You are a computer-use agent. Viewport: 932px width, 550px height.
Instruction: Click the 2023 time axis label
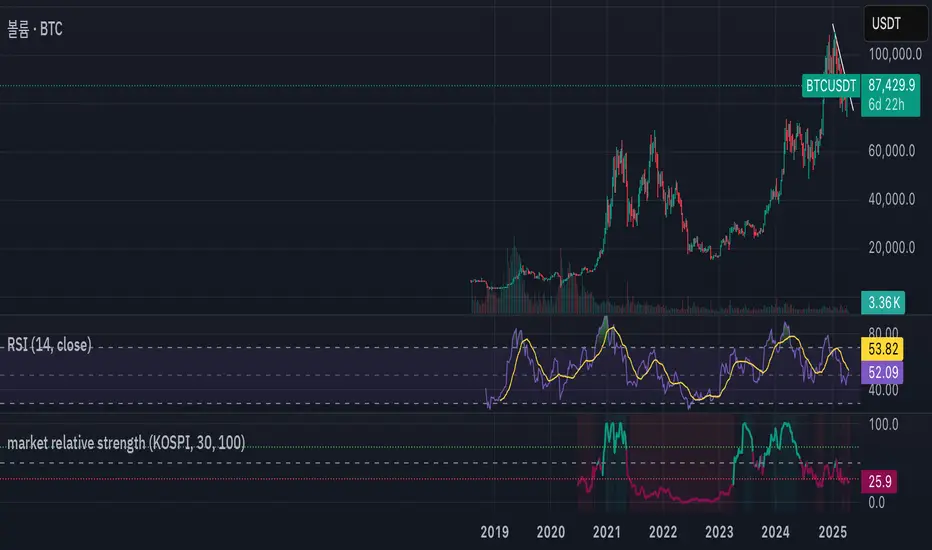pyautogui.click(x=719, y=532)
